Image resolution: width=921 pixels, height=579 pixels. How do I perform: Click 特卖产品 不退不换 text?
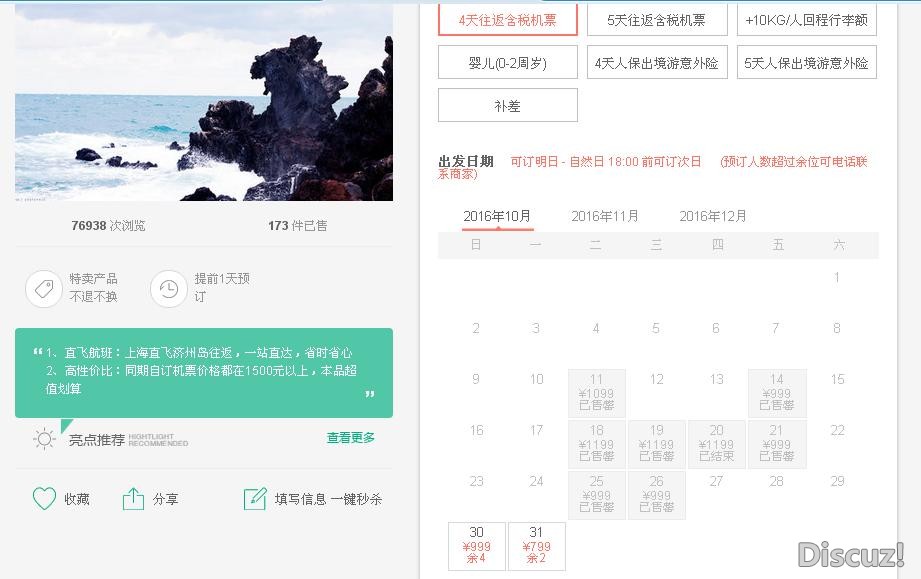93,287
